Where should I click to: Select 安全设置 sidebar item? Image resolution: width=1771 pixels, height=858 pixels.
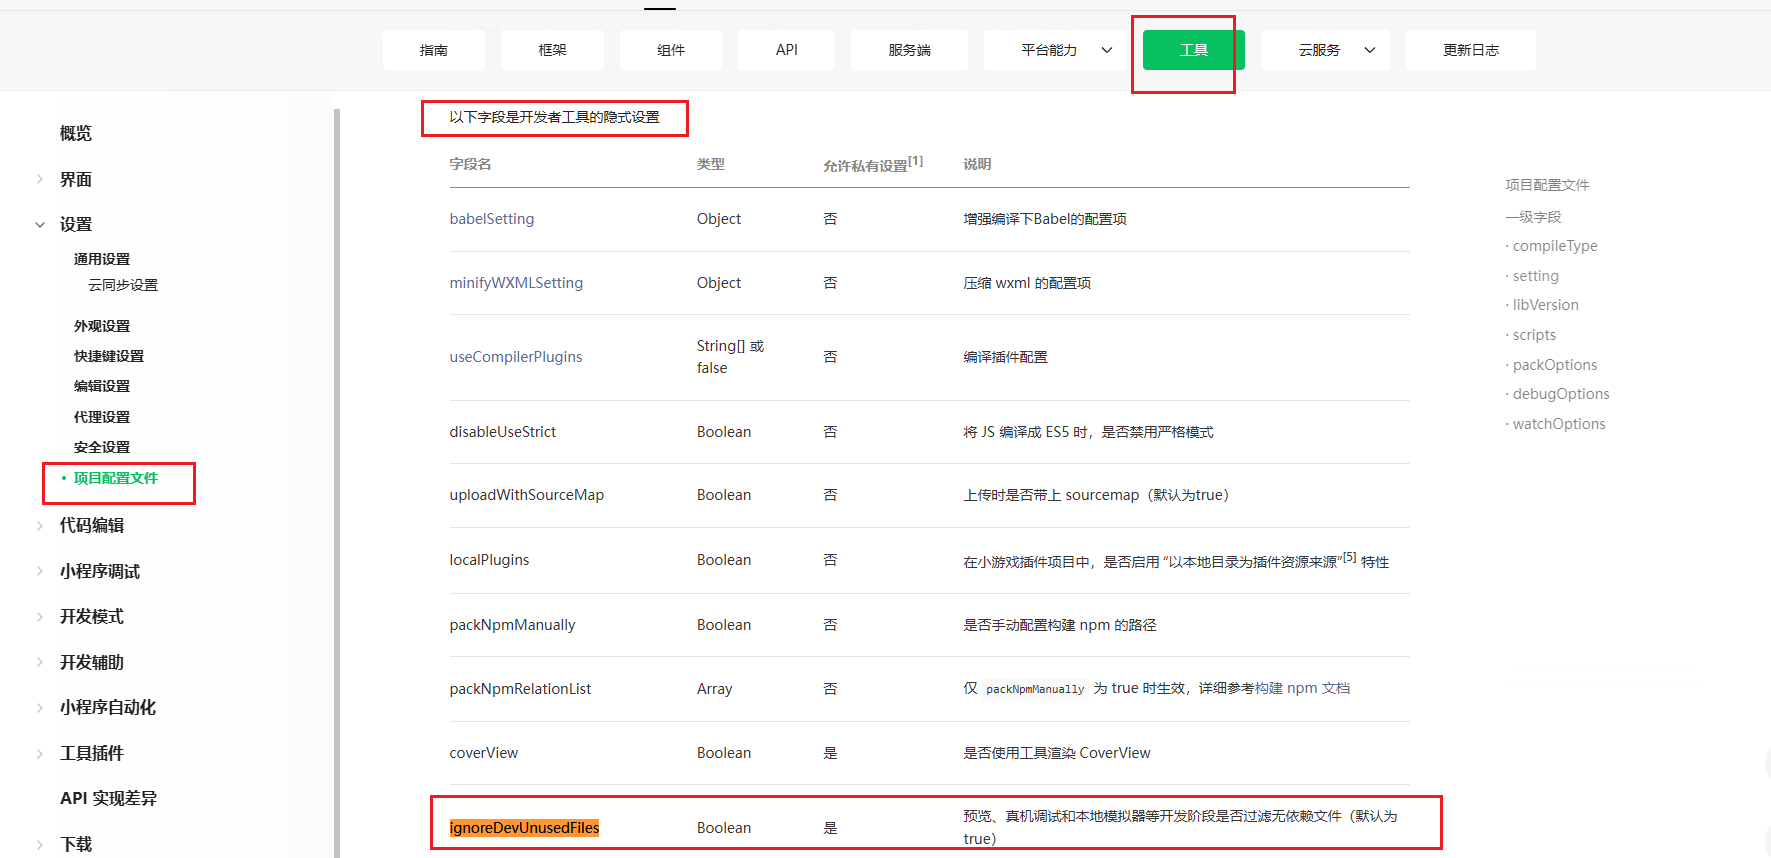tap(102, 447)
